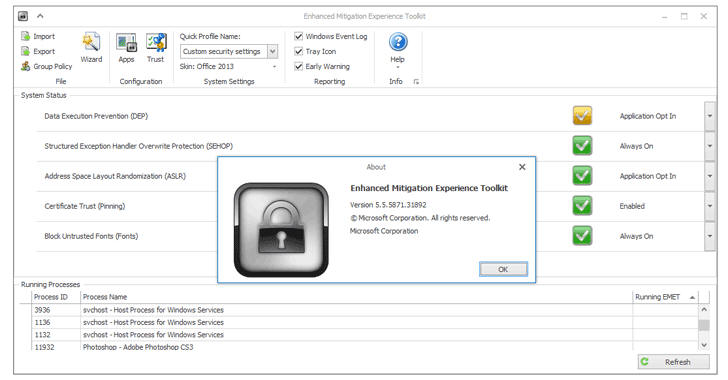Click the Refresh button

point(674,362)
